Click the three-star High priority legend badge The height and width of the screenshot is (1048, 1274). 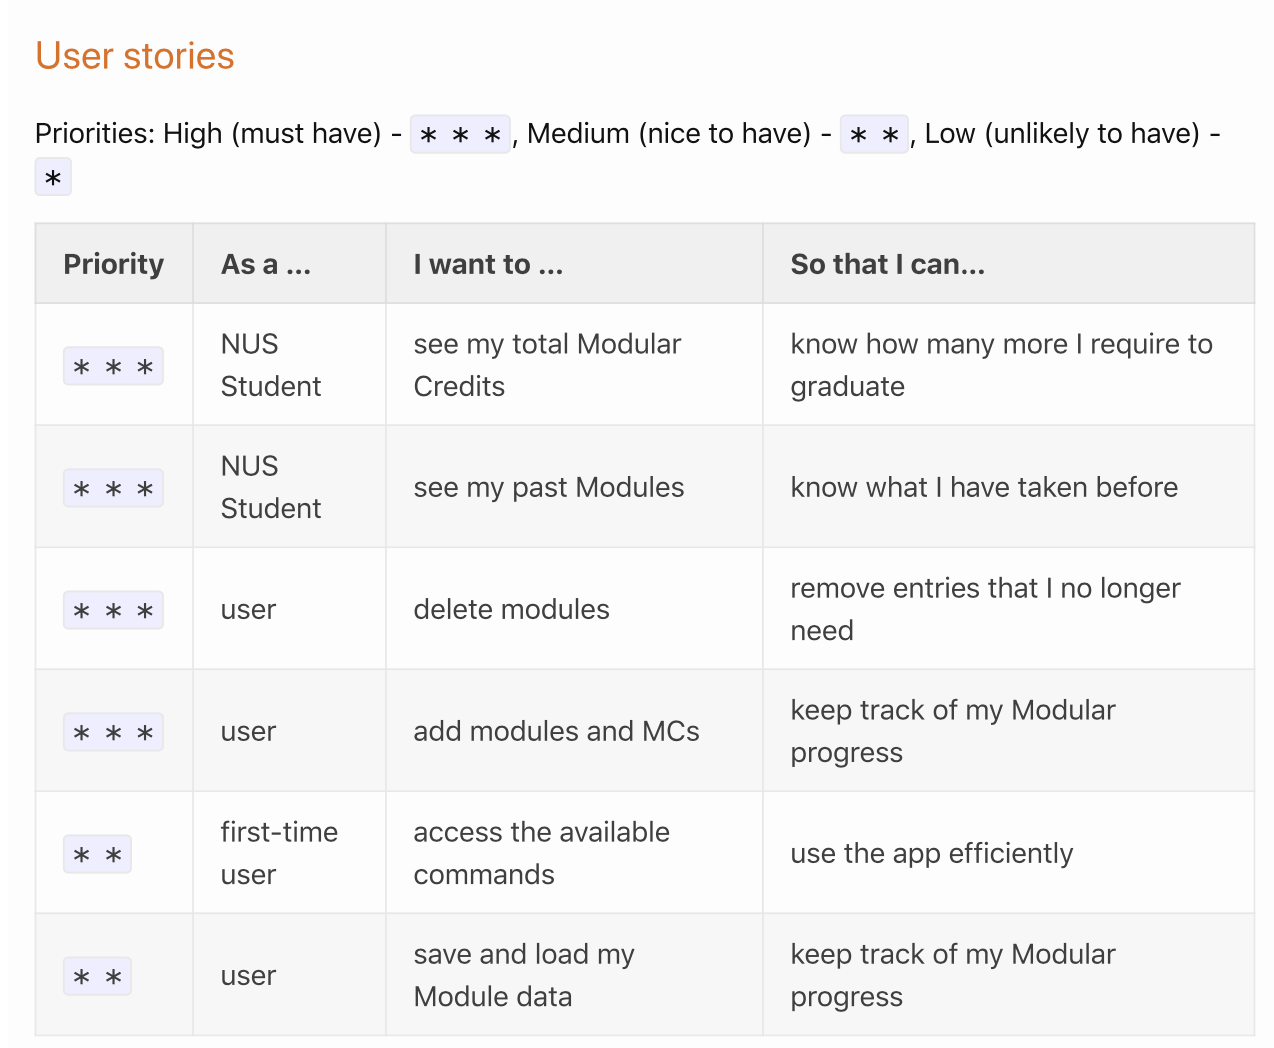460,133
